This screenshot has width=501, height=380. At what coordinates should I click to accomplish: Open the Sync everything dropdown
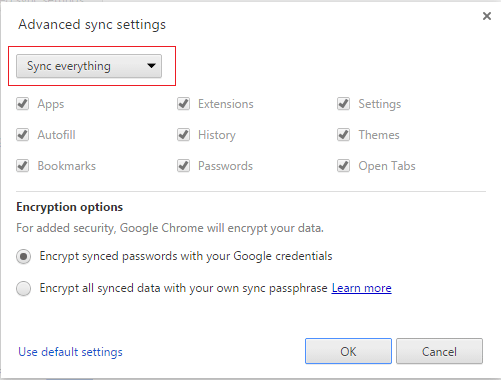(89, 66)
